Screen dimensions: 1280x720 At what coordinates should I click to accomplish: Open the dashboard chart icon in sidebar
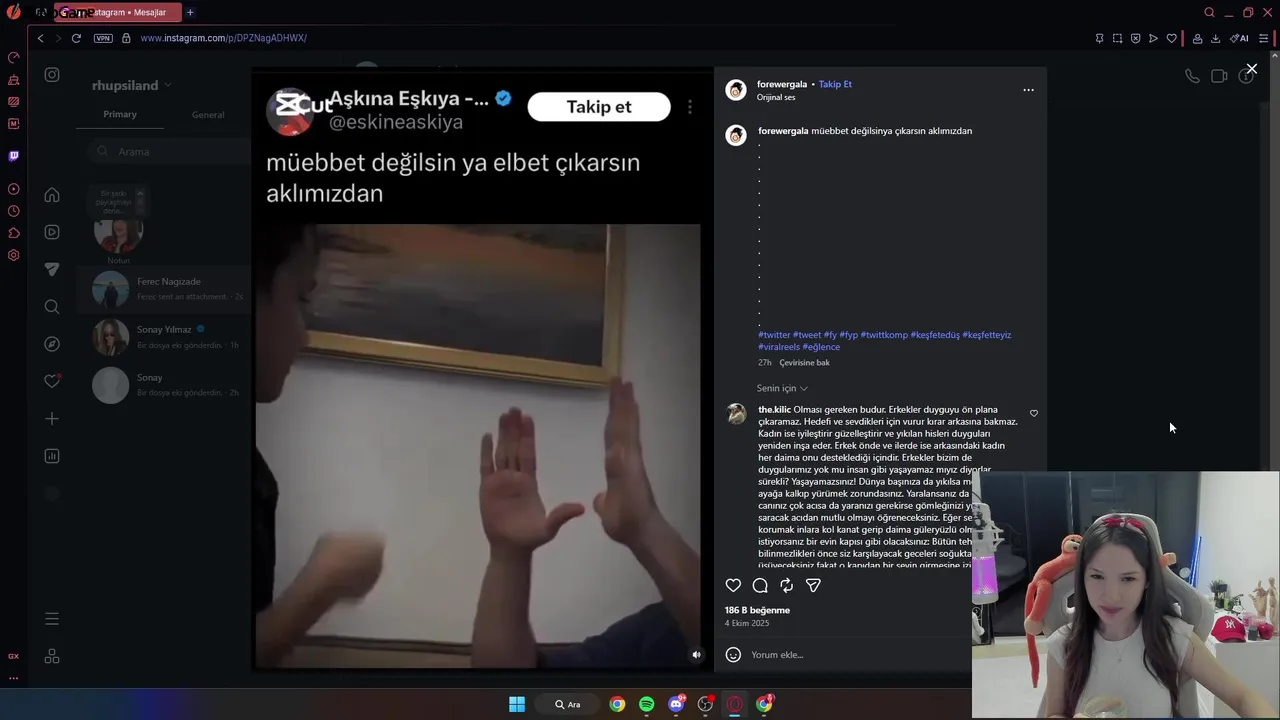(x=52, y=456)
